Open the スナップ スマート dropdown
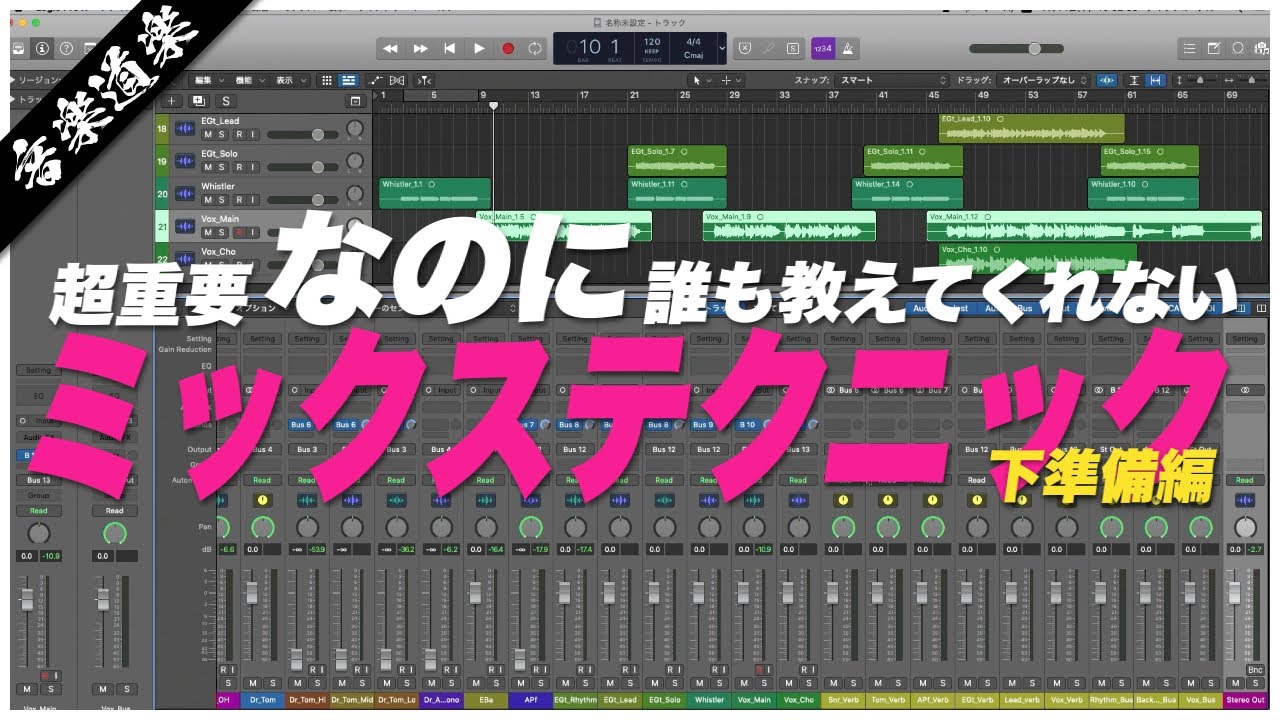The height and width of the screenshot is (720, 1280). pos(893,80)
